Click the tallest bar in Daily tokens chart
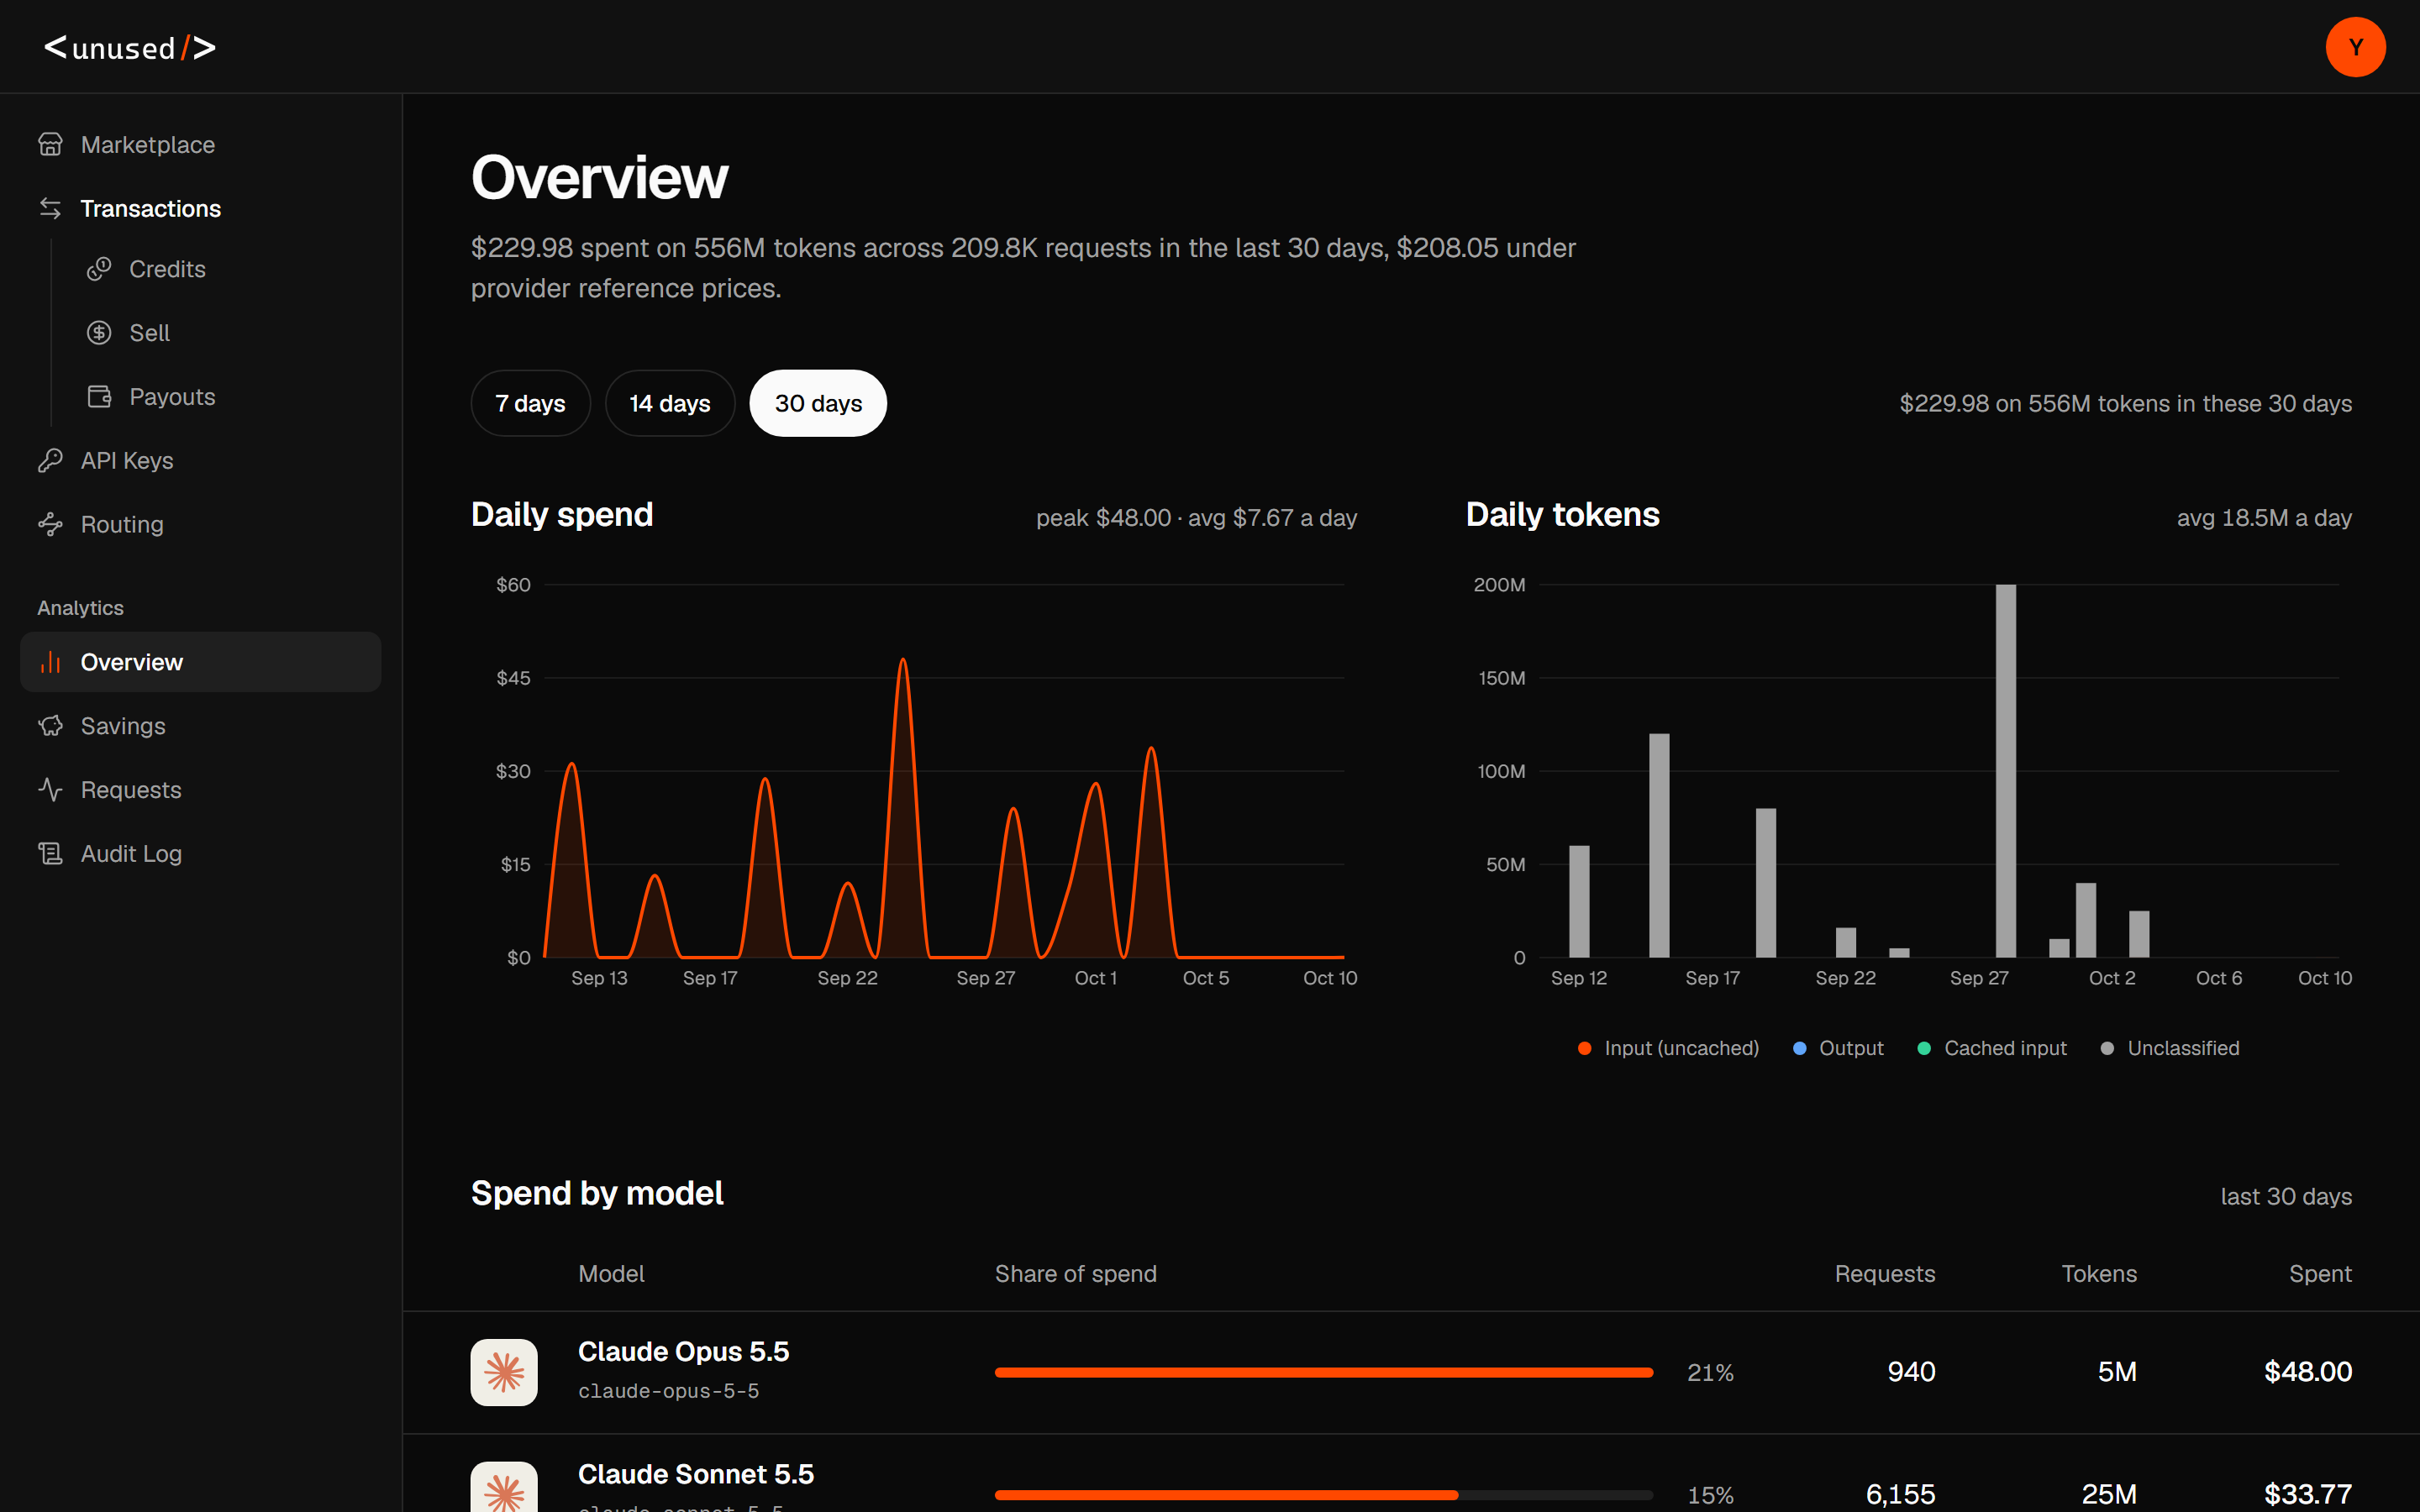2420x1512 pixels. (2006, 771)
